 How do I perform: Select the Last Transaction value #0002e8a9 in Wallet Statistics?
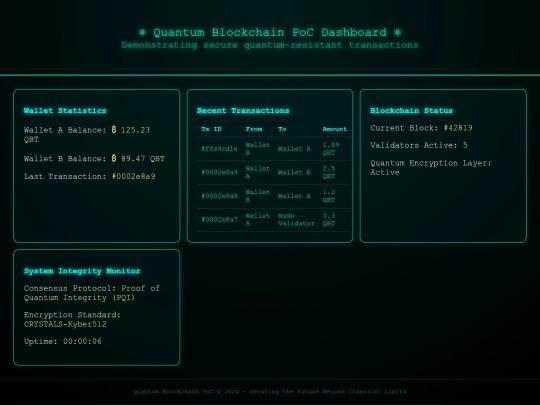coord(134,176)
